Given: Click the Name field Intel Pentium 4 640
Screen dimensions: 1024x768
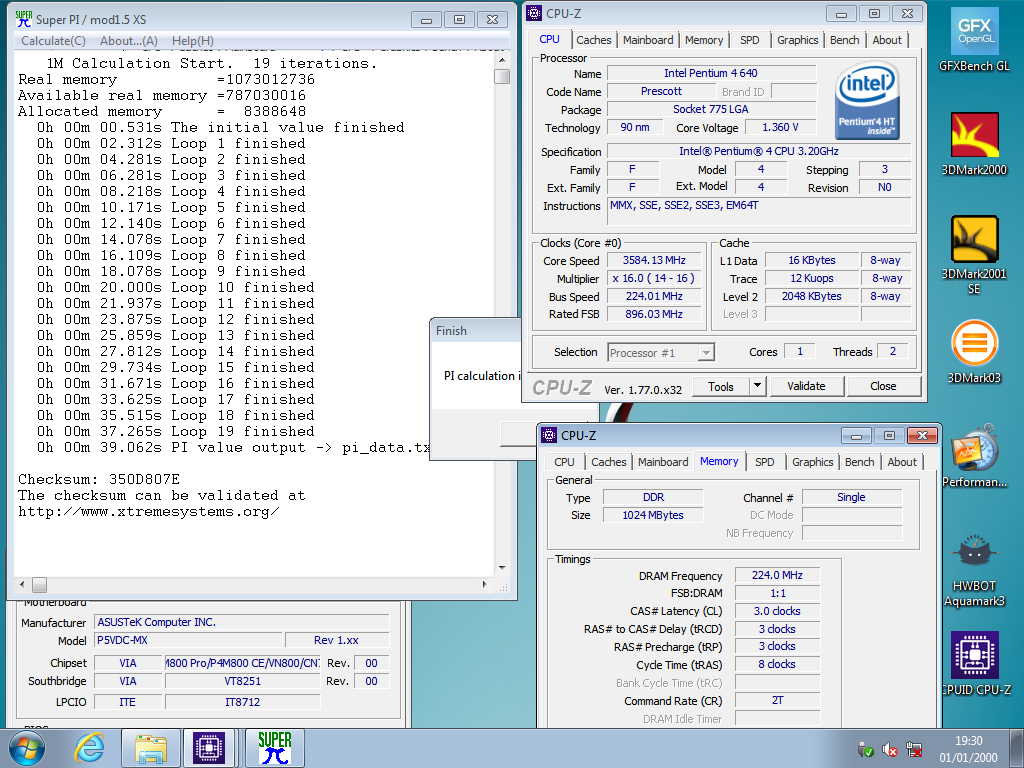Looking at the screenshot, I should pyautogui.click(x=711, y=73).
